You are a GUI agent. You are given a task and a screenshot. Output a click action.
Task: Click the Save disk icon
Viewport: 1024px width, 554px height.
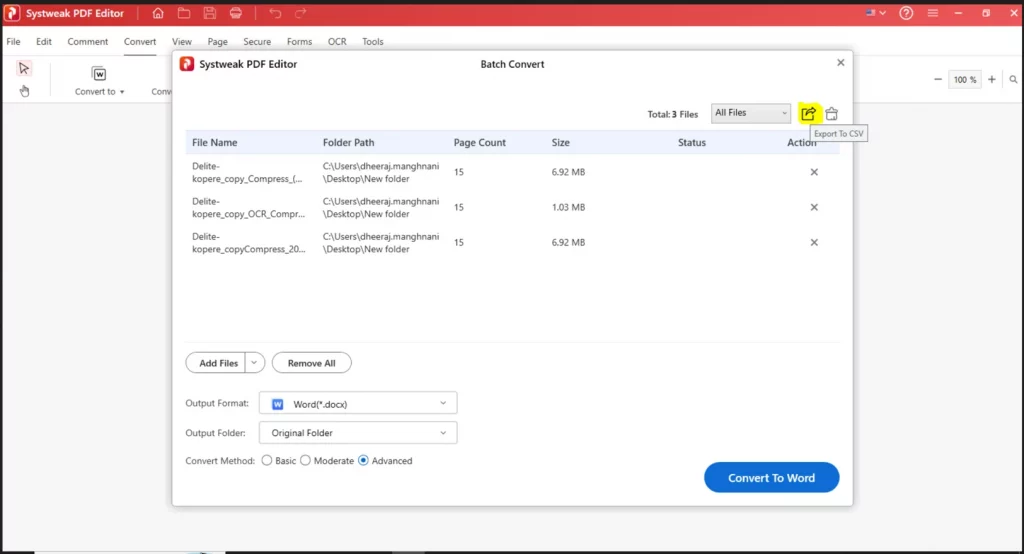point(210,13)
